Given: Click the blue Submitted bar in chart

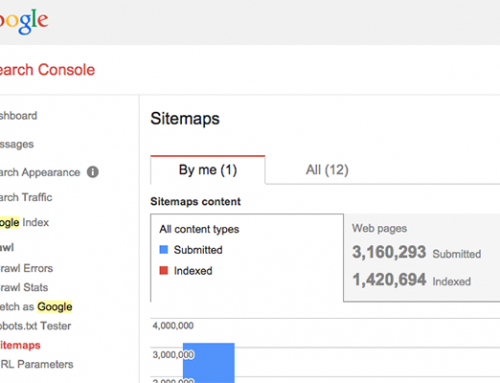Looking at the screenshot, I should click(x=209, y=363).
